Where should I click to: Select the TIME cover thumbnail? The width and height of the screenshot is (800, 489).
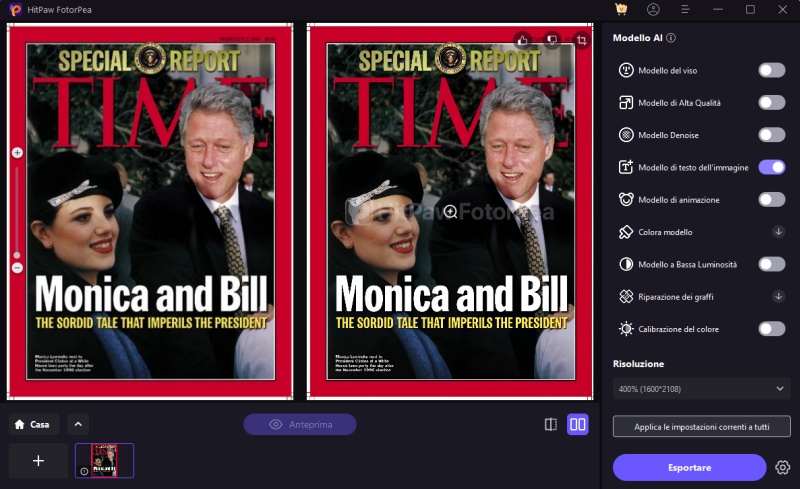click(105, 461)
